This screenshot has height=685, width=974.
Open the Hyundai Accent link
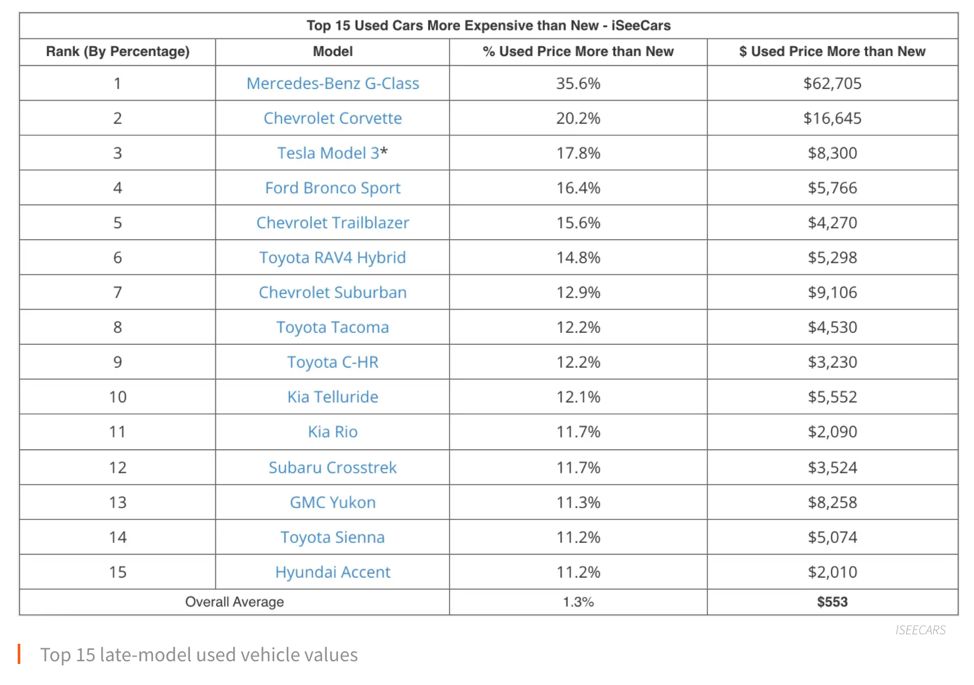[x=332, y=573]
